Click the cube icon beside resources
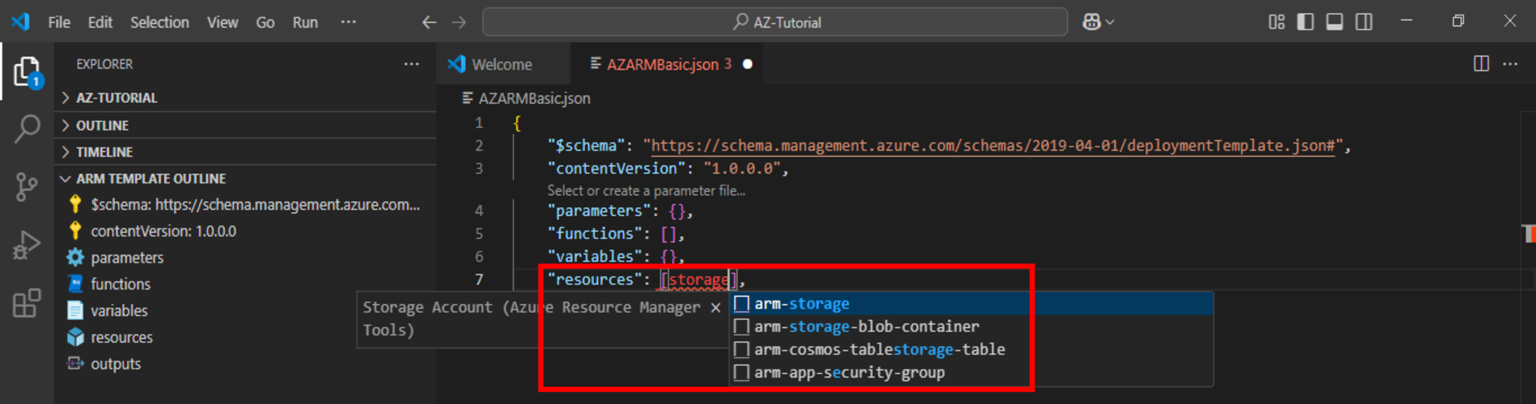This screenshot has height=404, width=1536. pyautogui.click(x=75, y=337)
